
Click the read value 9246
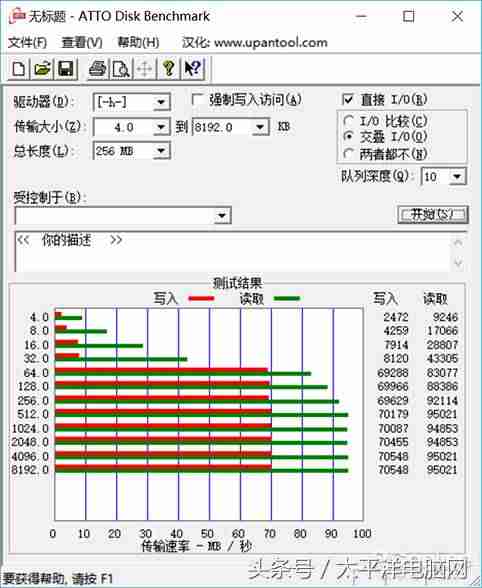445,317
